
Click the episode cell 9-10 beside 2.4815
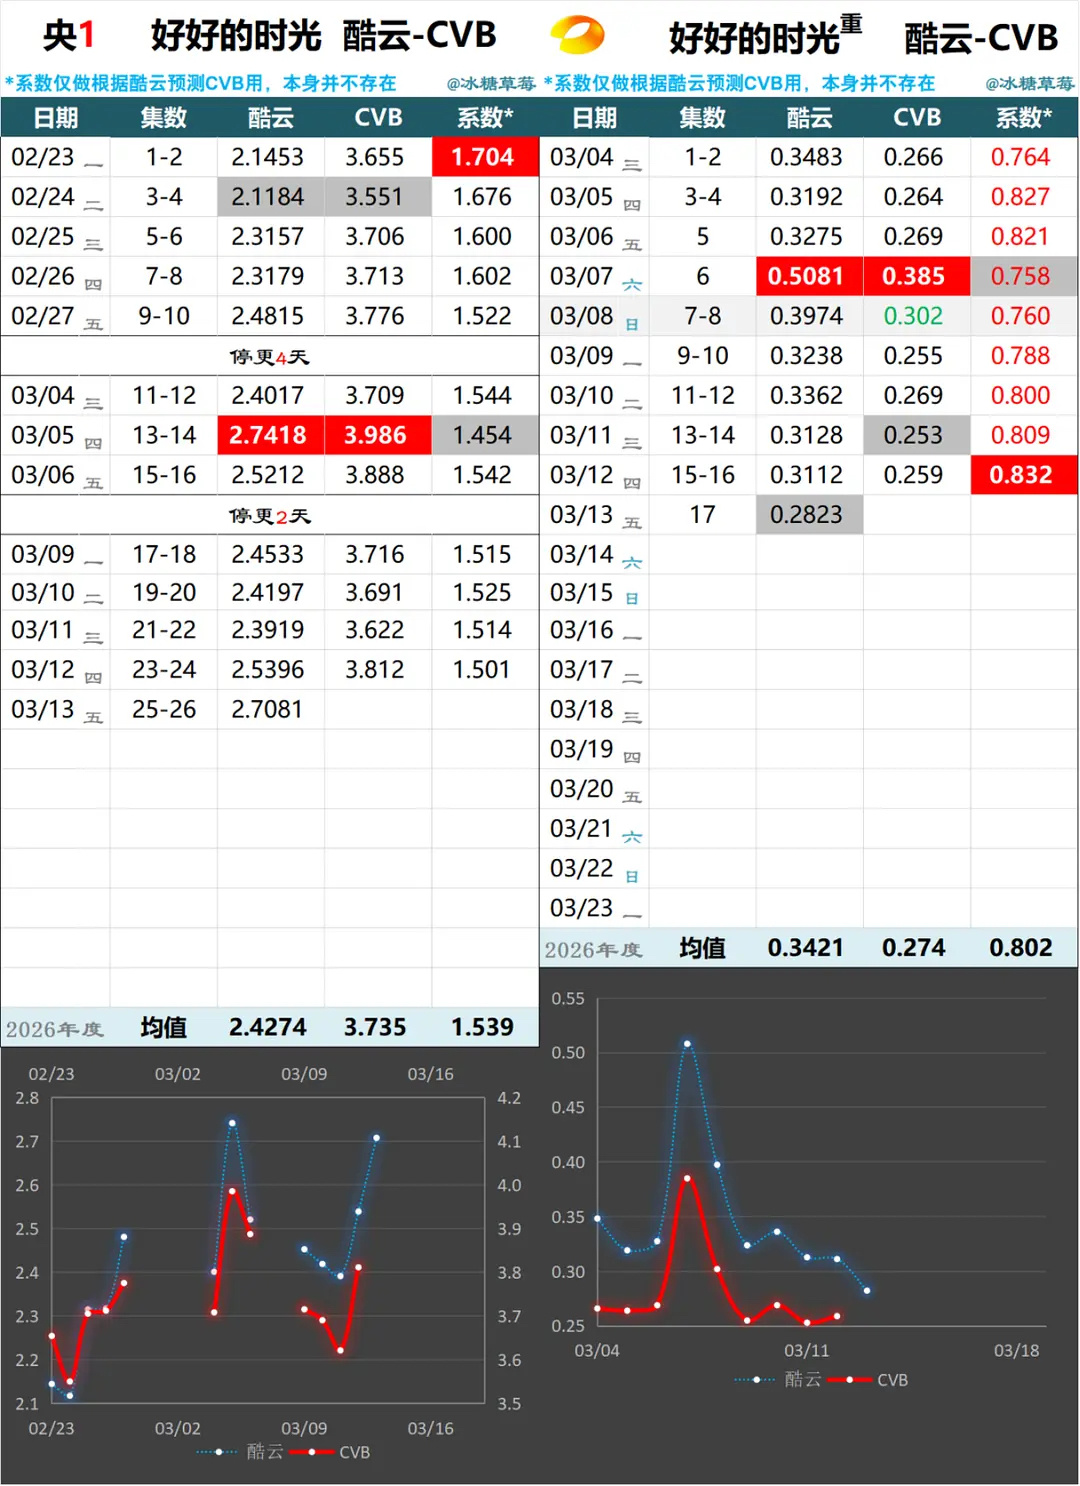click(x=164, y=316)
